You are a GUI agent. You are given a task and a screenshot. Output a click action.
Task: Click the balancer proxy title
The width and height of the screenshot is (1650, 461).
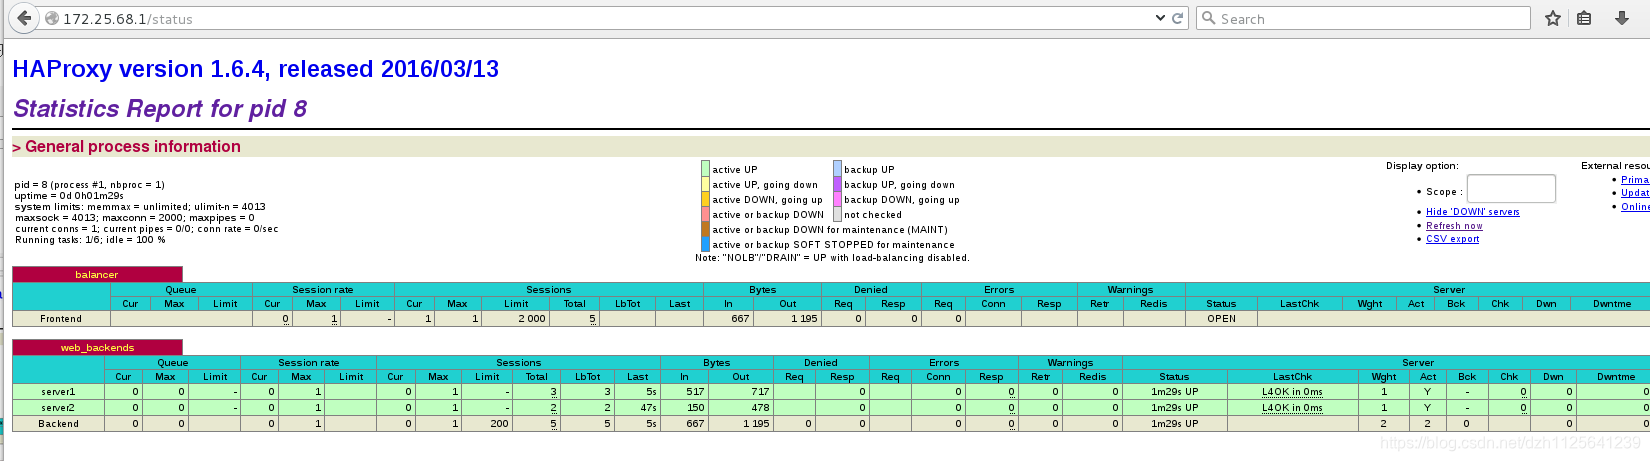[97, 274]
